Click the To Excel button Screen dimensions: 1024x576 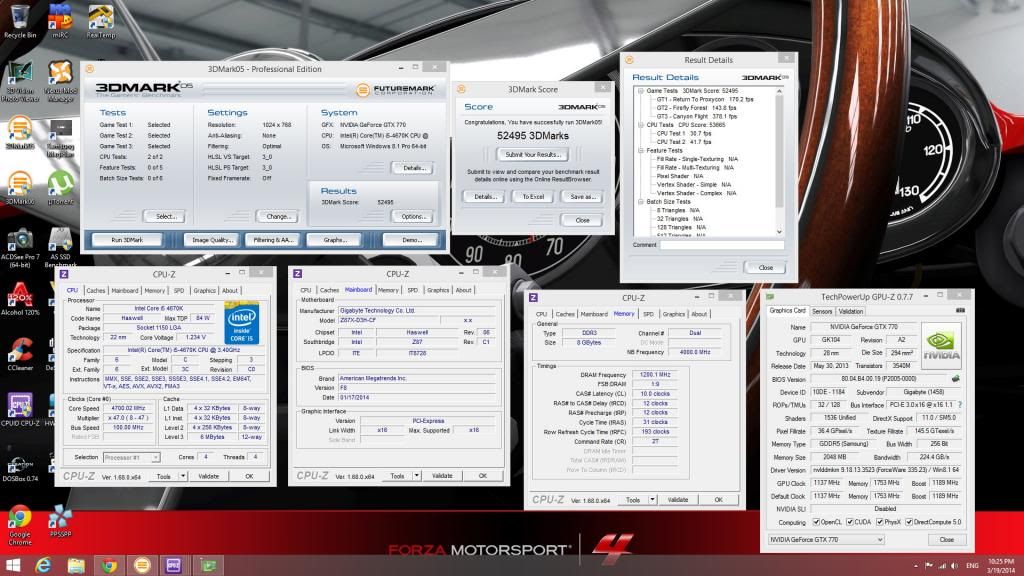[x=533, y=197]
